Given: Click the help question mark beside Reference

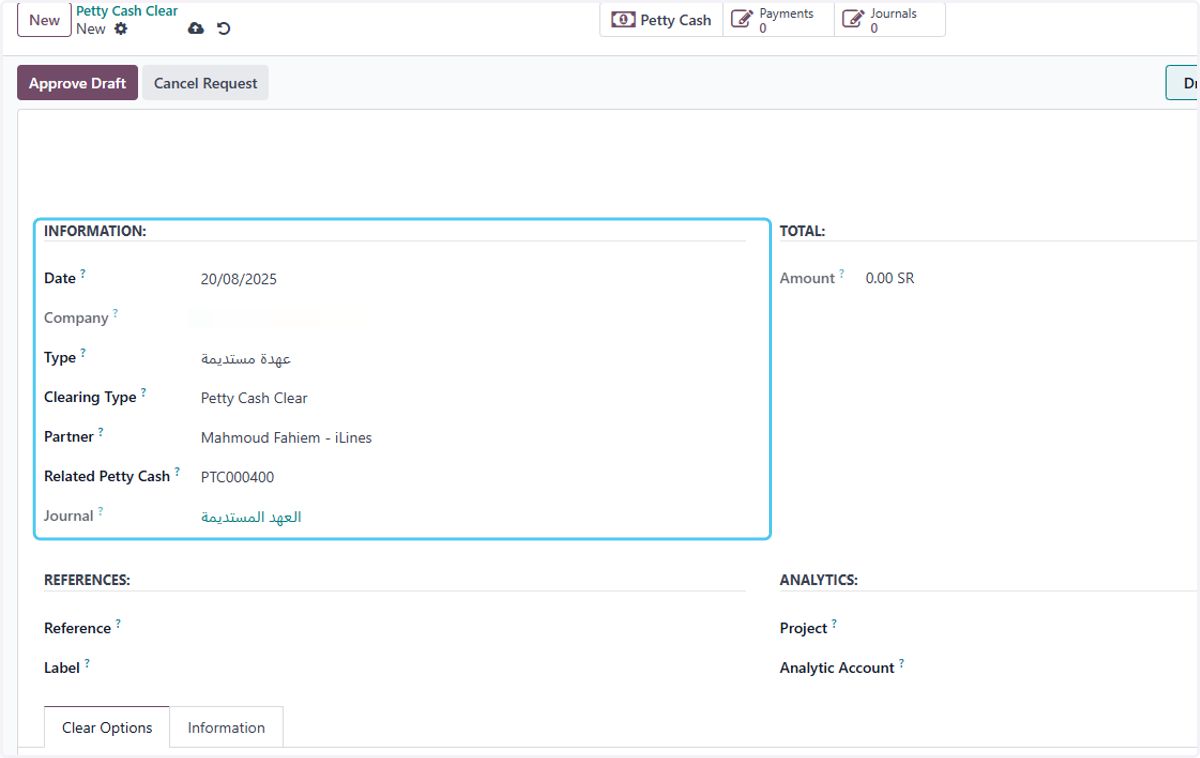Looking at the screenshot, I should pyautogui.click(x=118, y=623).
